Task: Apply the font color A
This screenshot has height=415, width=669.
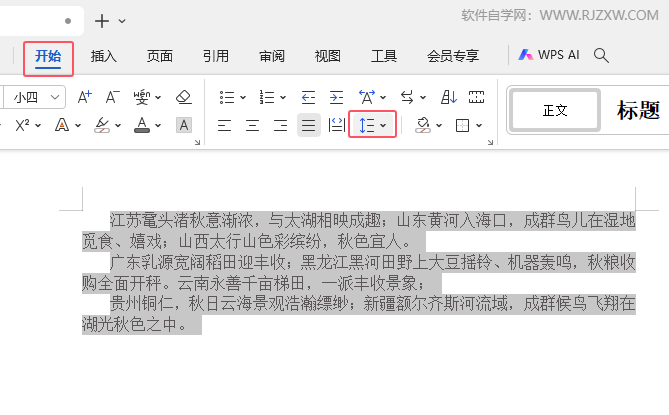Action: (x=142, y=125)
